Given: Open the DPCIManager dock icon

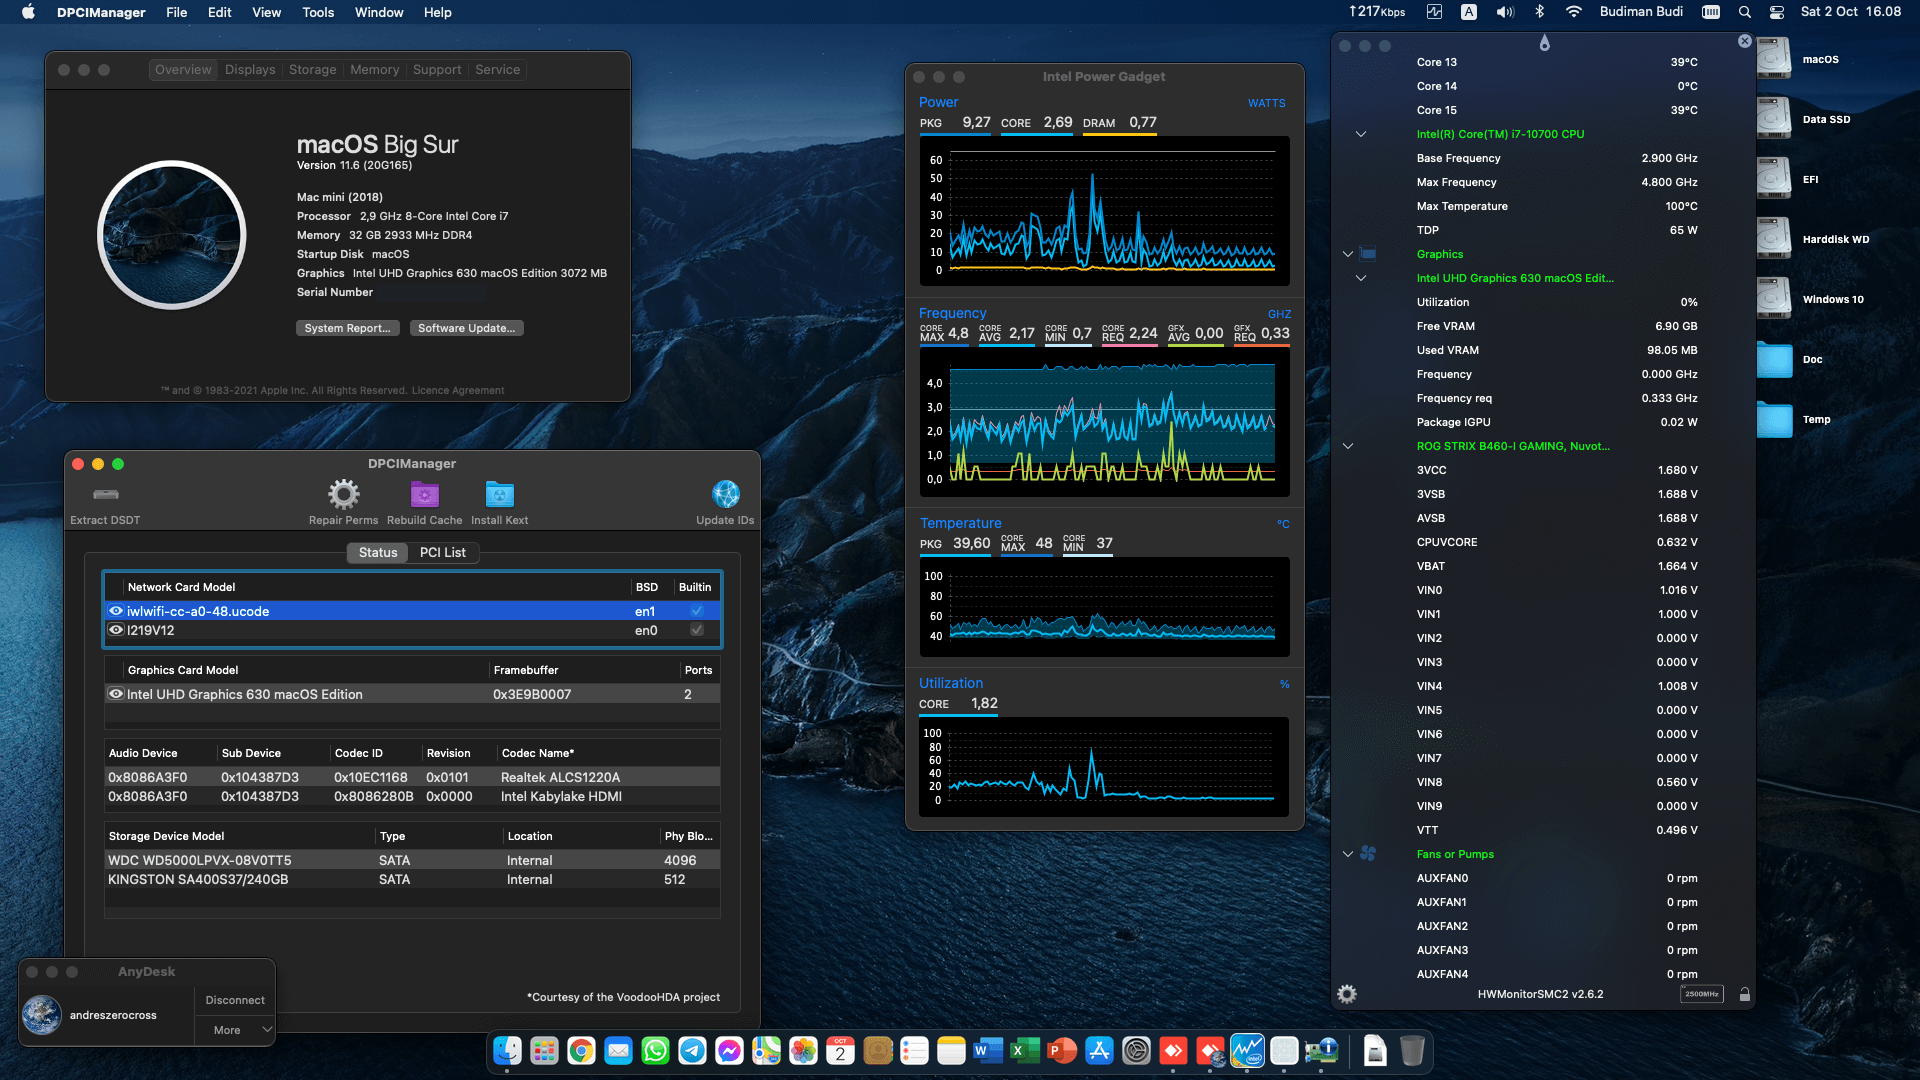Looking at the screenshot, I should 1321,1051.
